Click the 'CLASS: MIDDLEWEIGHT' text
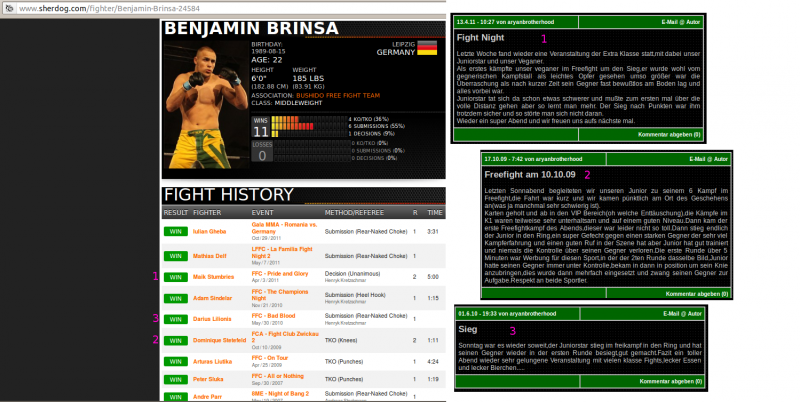800x402 pixels. [287, 103]
